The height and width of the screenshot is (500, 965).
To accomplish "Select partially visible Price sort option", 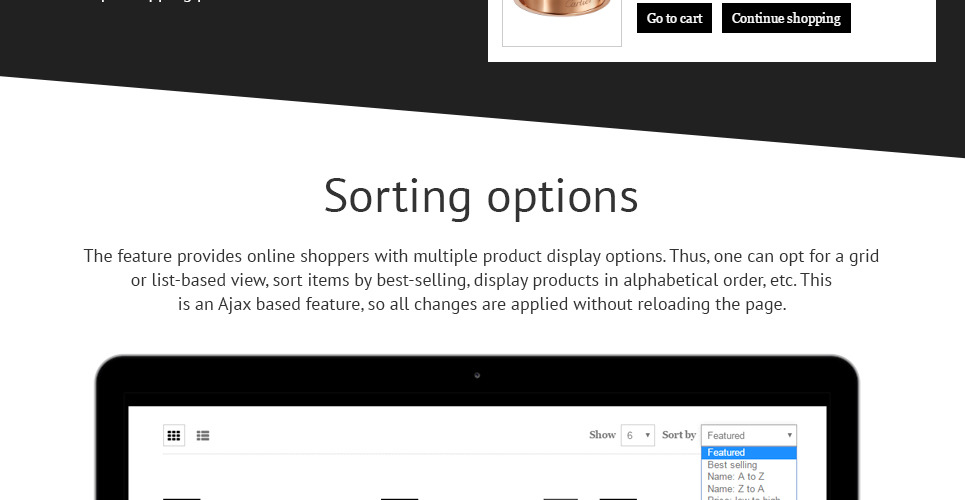I will click(x=738, y=497).
